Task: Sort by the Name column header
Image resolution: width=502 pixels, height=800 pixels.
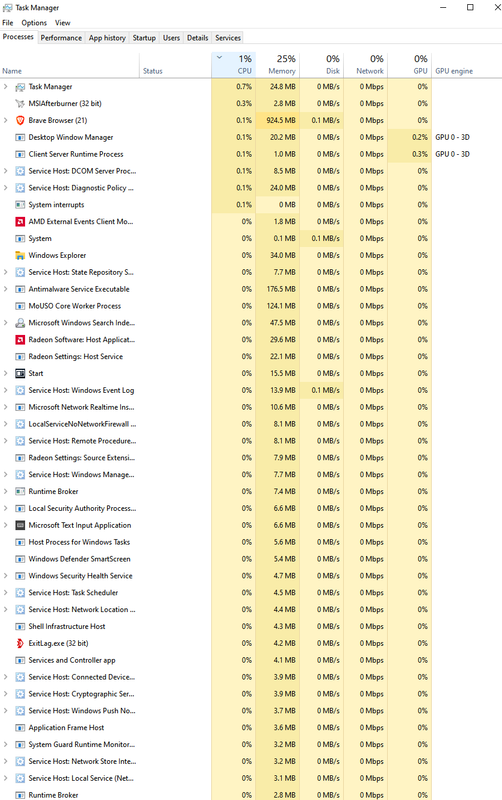Action: click(70, 65)
